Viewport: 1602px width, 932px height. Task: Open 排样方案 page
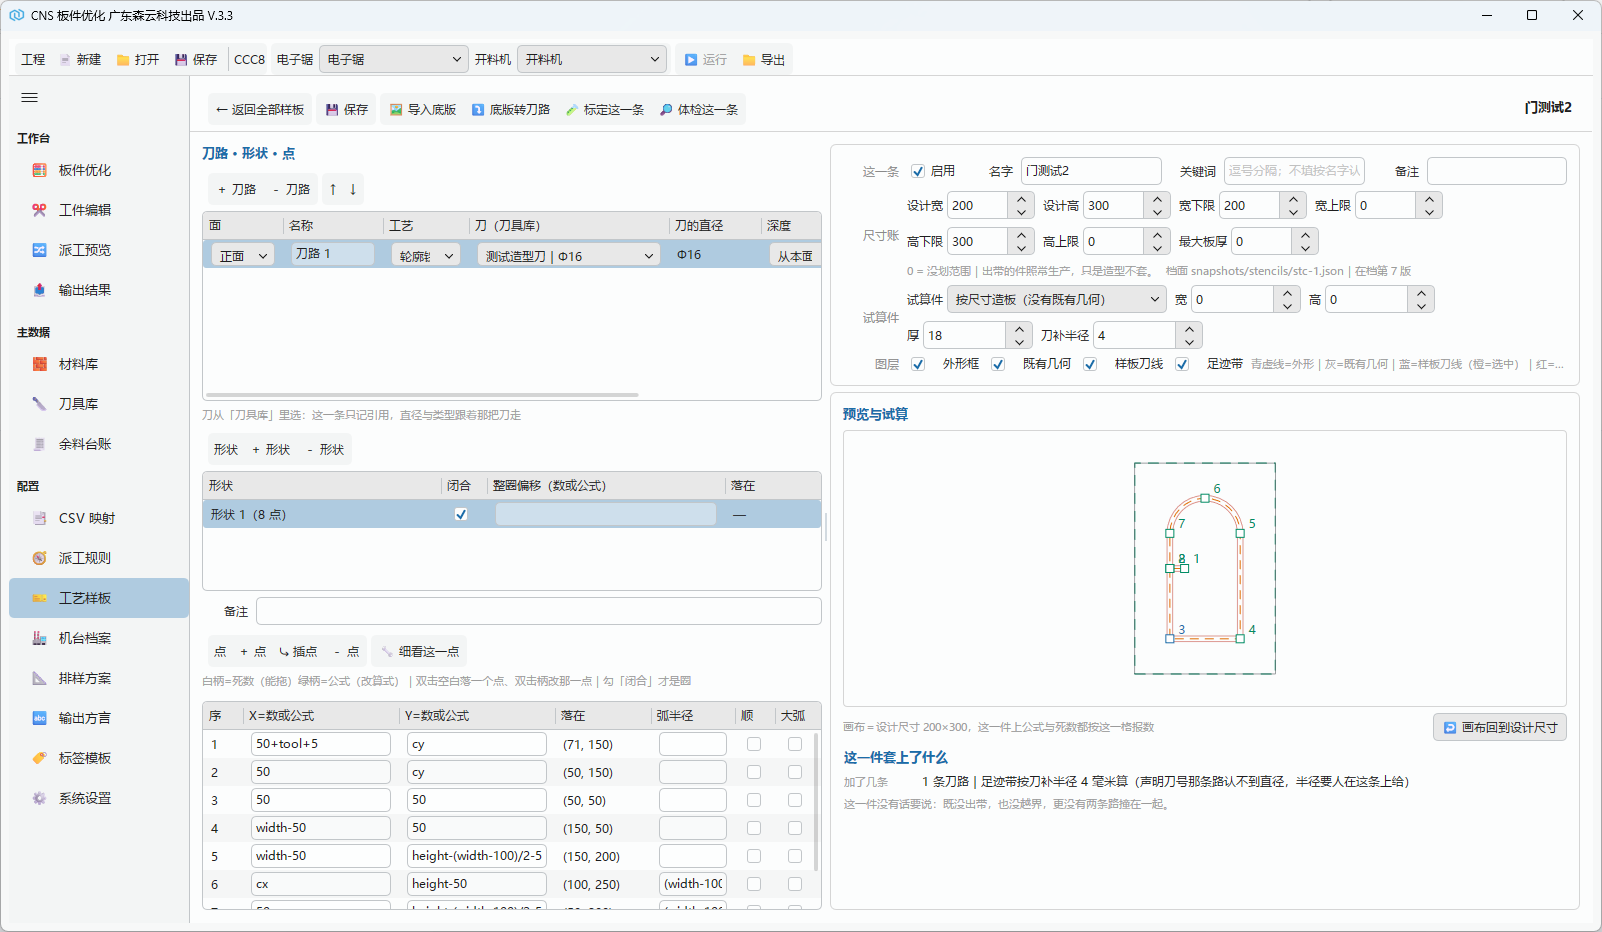pyautogui.click(x=99, y=678)
